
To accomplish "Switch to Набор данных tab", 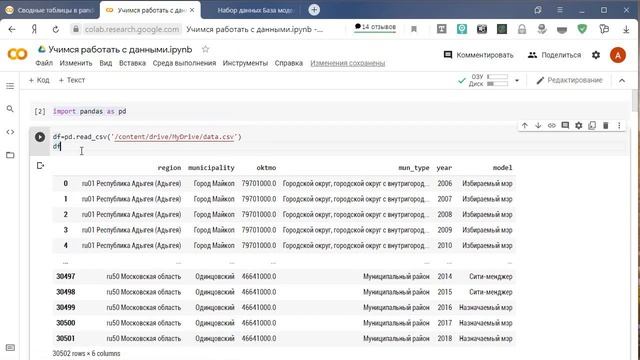I will 254,10.
